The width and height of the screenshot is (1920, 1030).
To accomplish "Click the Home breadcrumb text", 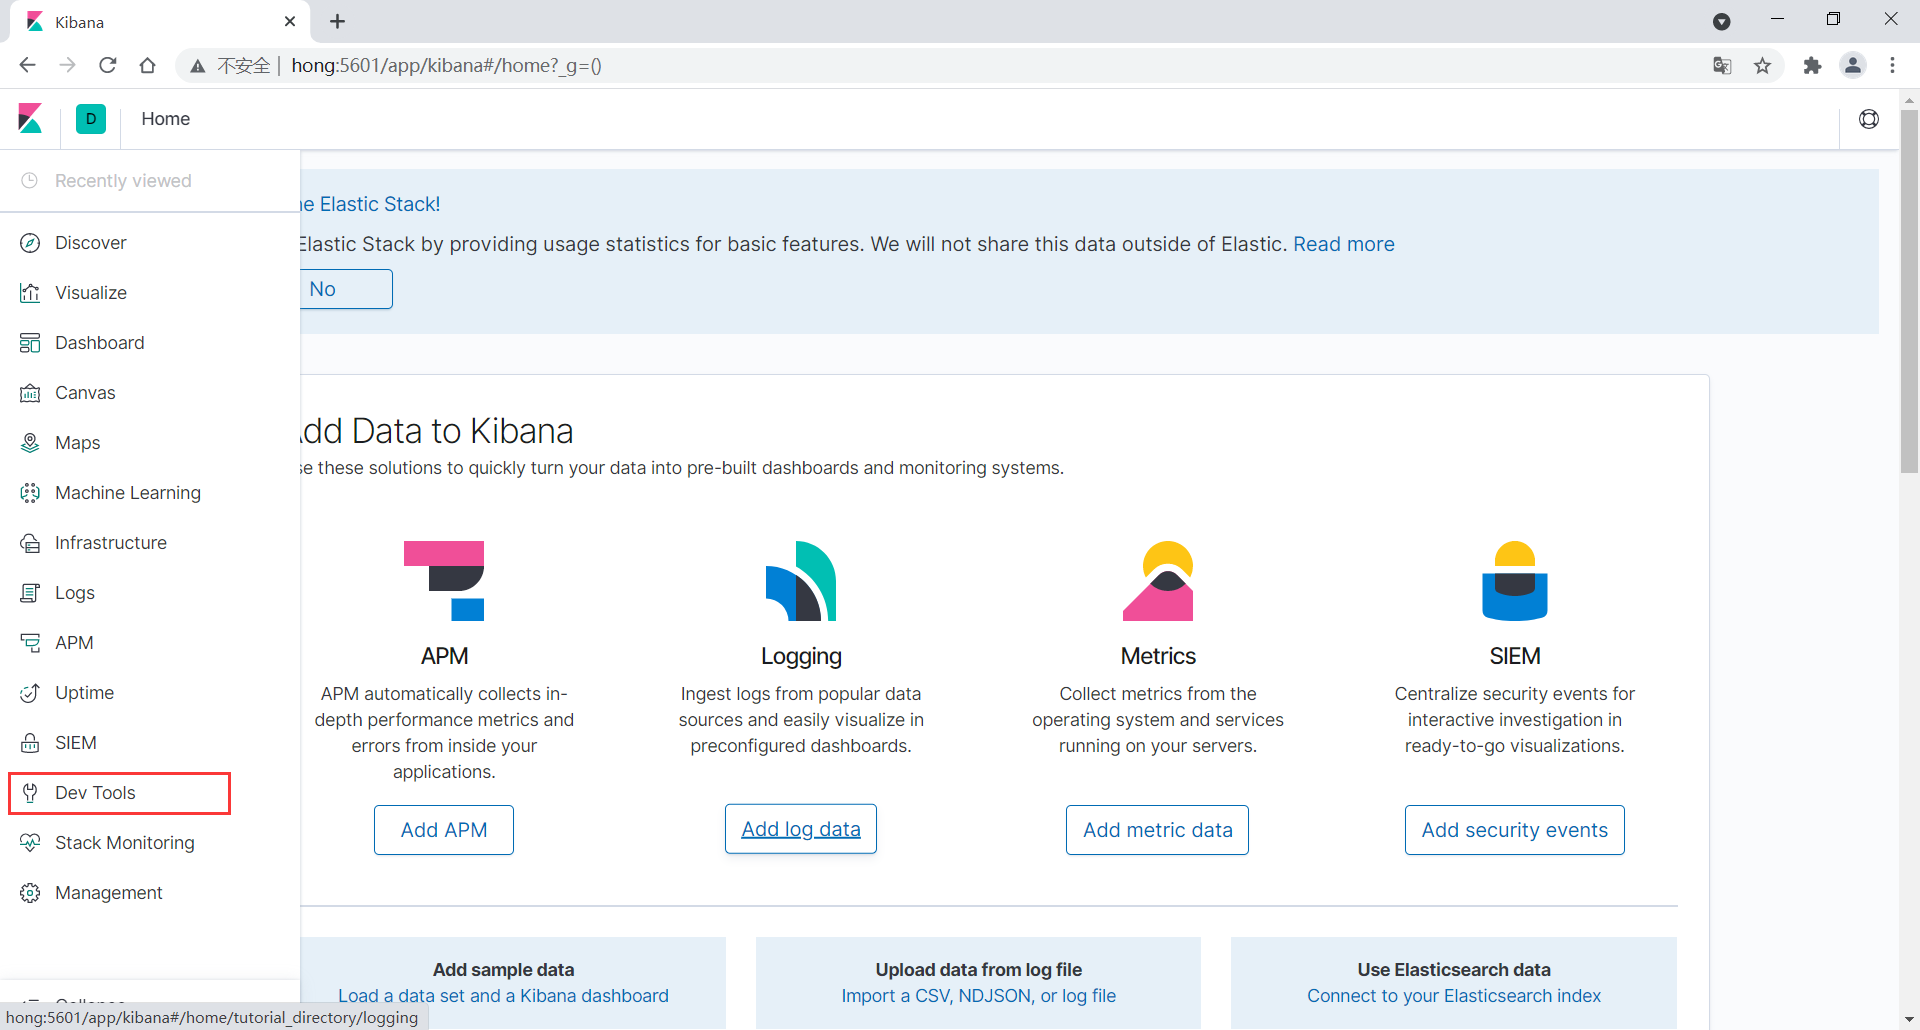I will tap(166, 119).
